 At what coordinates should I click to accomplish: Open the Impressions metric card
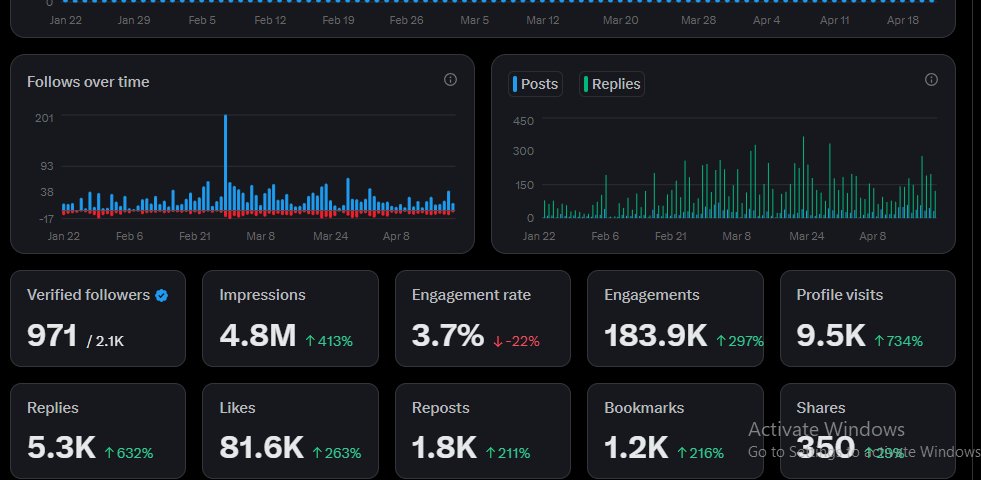pos(290,319)
